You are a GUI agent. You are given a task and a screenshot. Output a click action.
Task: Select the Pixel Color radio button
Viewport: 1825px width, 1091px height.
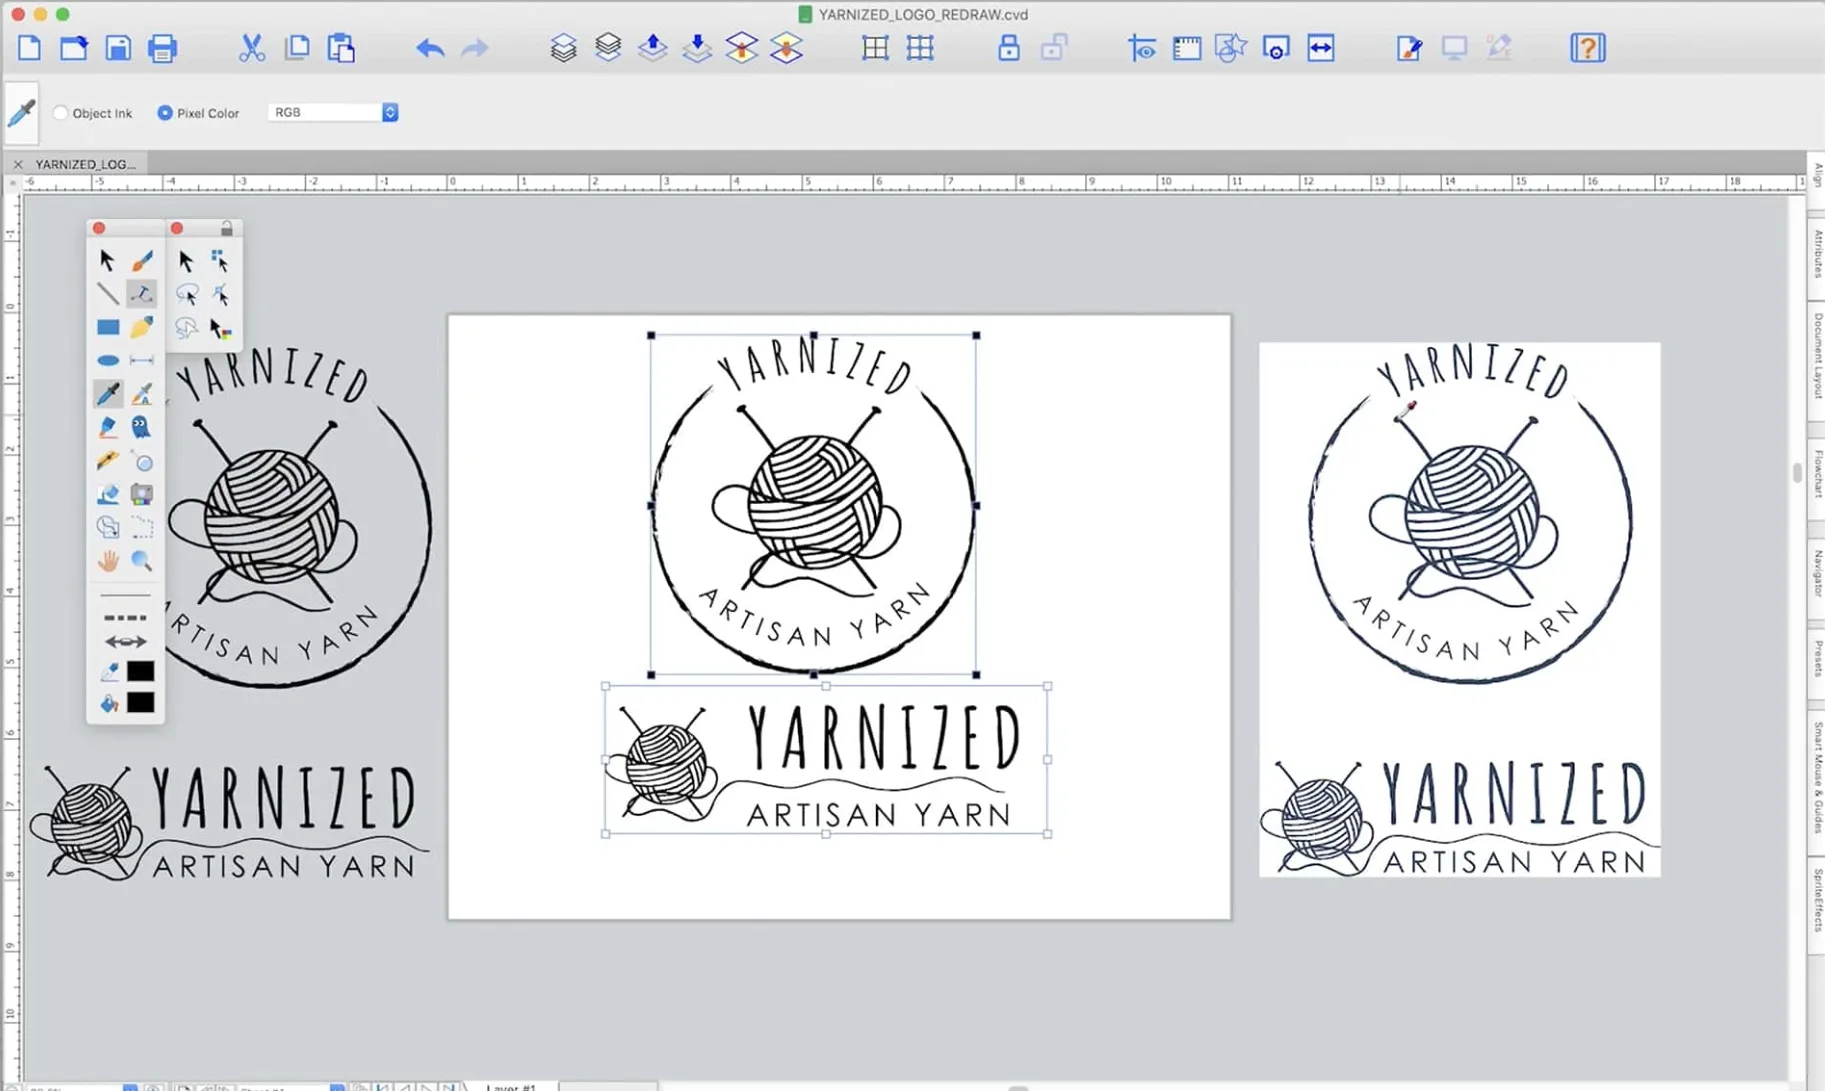click(198, 113)
